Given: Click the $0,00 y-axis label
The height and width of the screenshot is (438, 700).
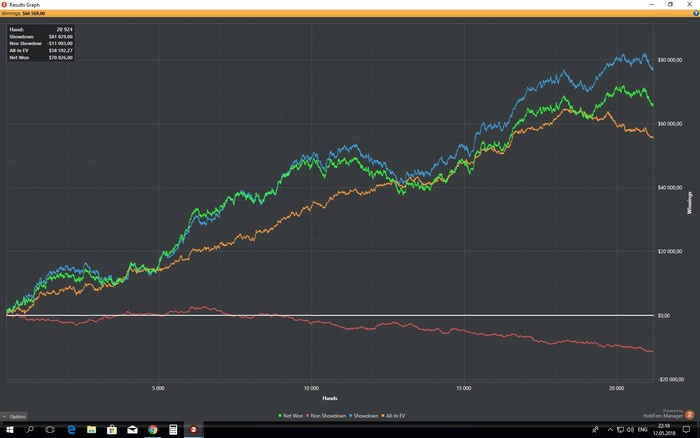Looking at the screenshot, I should pyautogui.click(x=664, y=316).
